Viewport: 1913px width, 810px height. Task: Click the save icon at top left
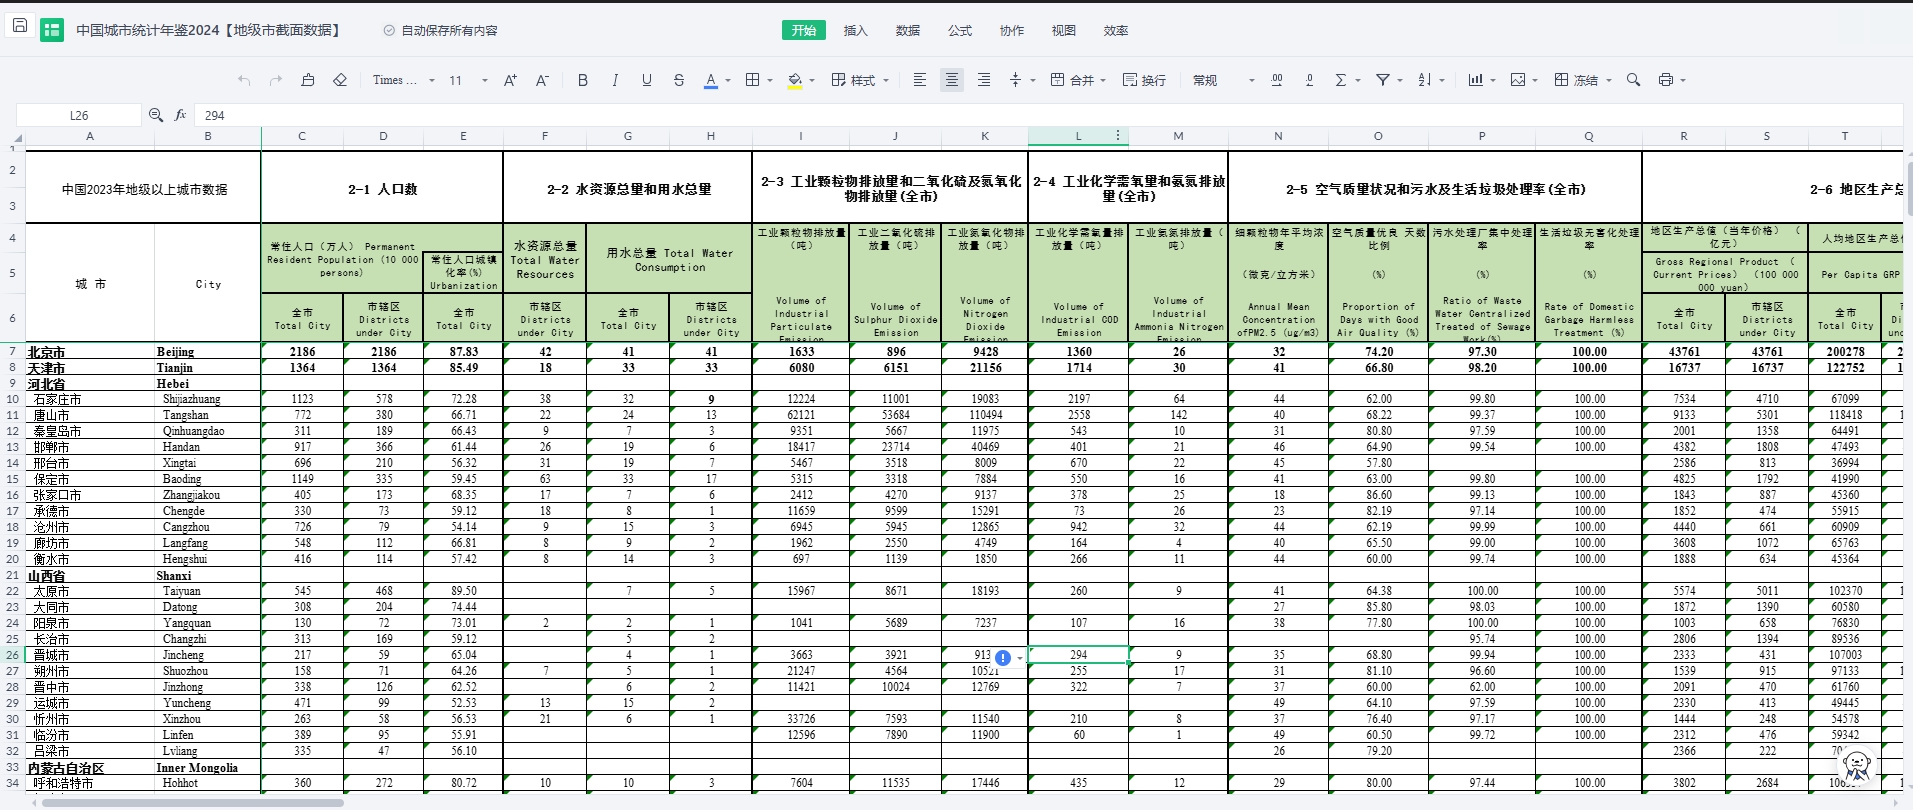(19, 24)
